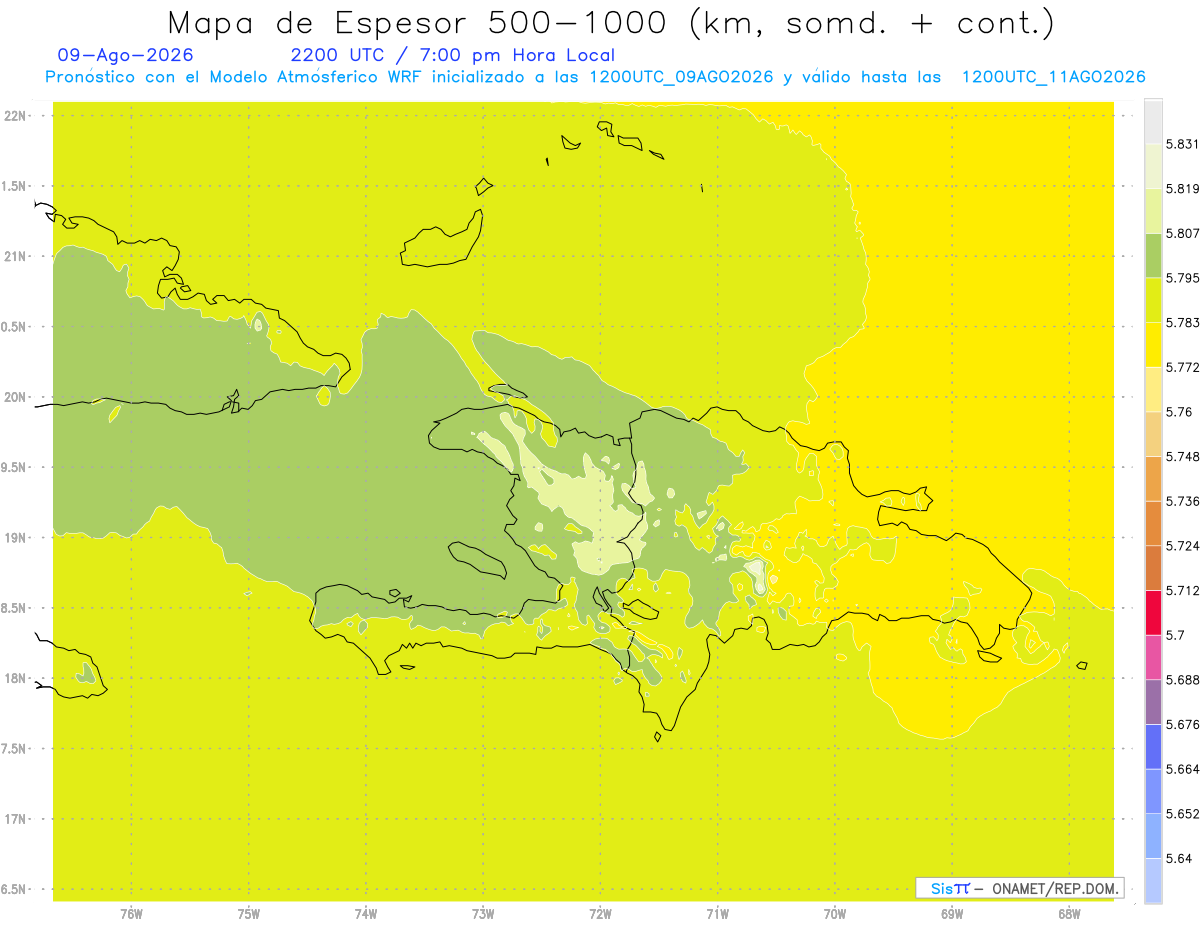The width and height of the screenshot is (1200, 927).
Task: Click the legend value '5.819'
Action: (1182, 189)
